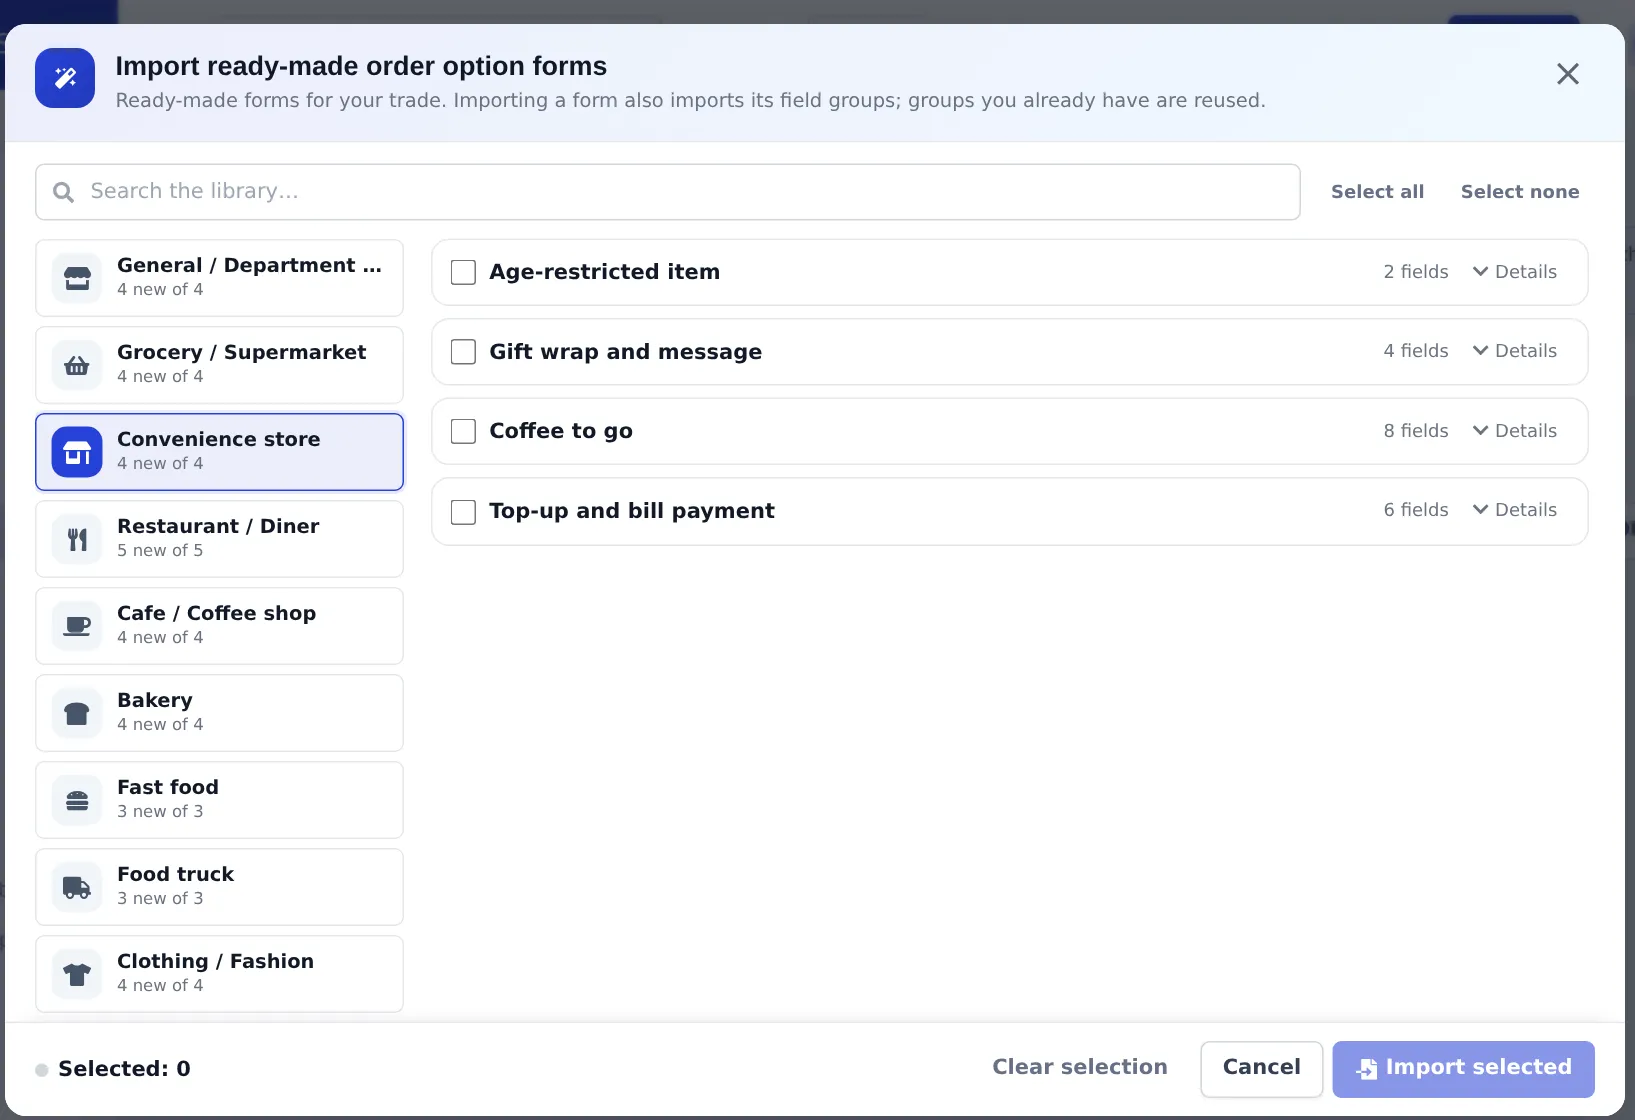Screen dimensions: 1635x1120
Task: Click the Top-up and bill payment title
Action: [x=631, y=511]
